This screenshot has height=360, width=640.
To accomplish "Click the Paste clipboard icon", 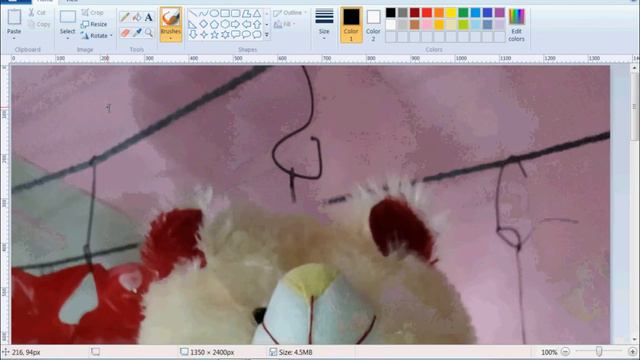I will click(x=14, y=18).
